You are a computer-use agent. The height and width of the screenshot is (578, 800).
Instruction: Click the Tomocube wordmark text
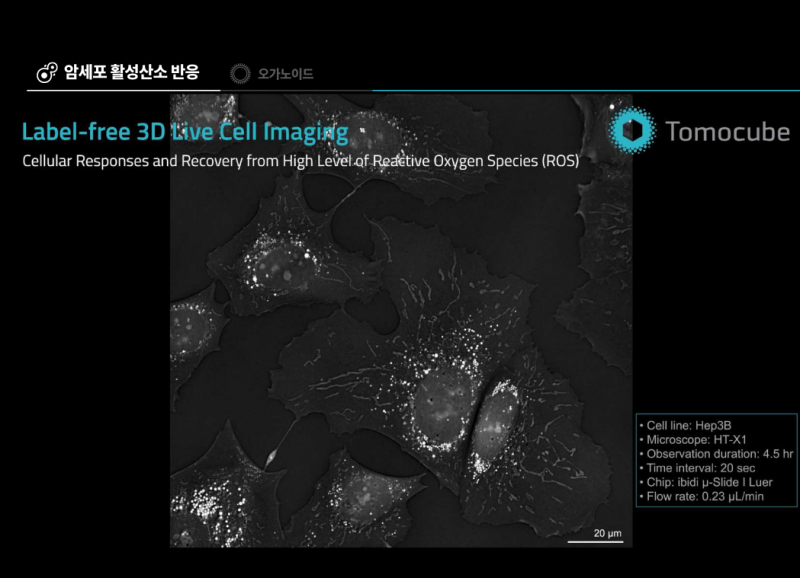point(727,132)
